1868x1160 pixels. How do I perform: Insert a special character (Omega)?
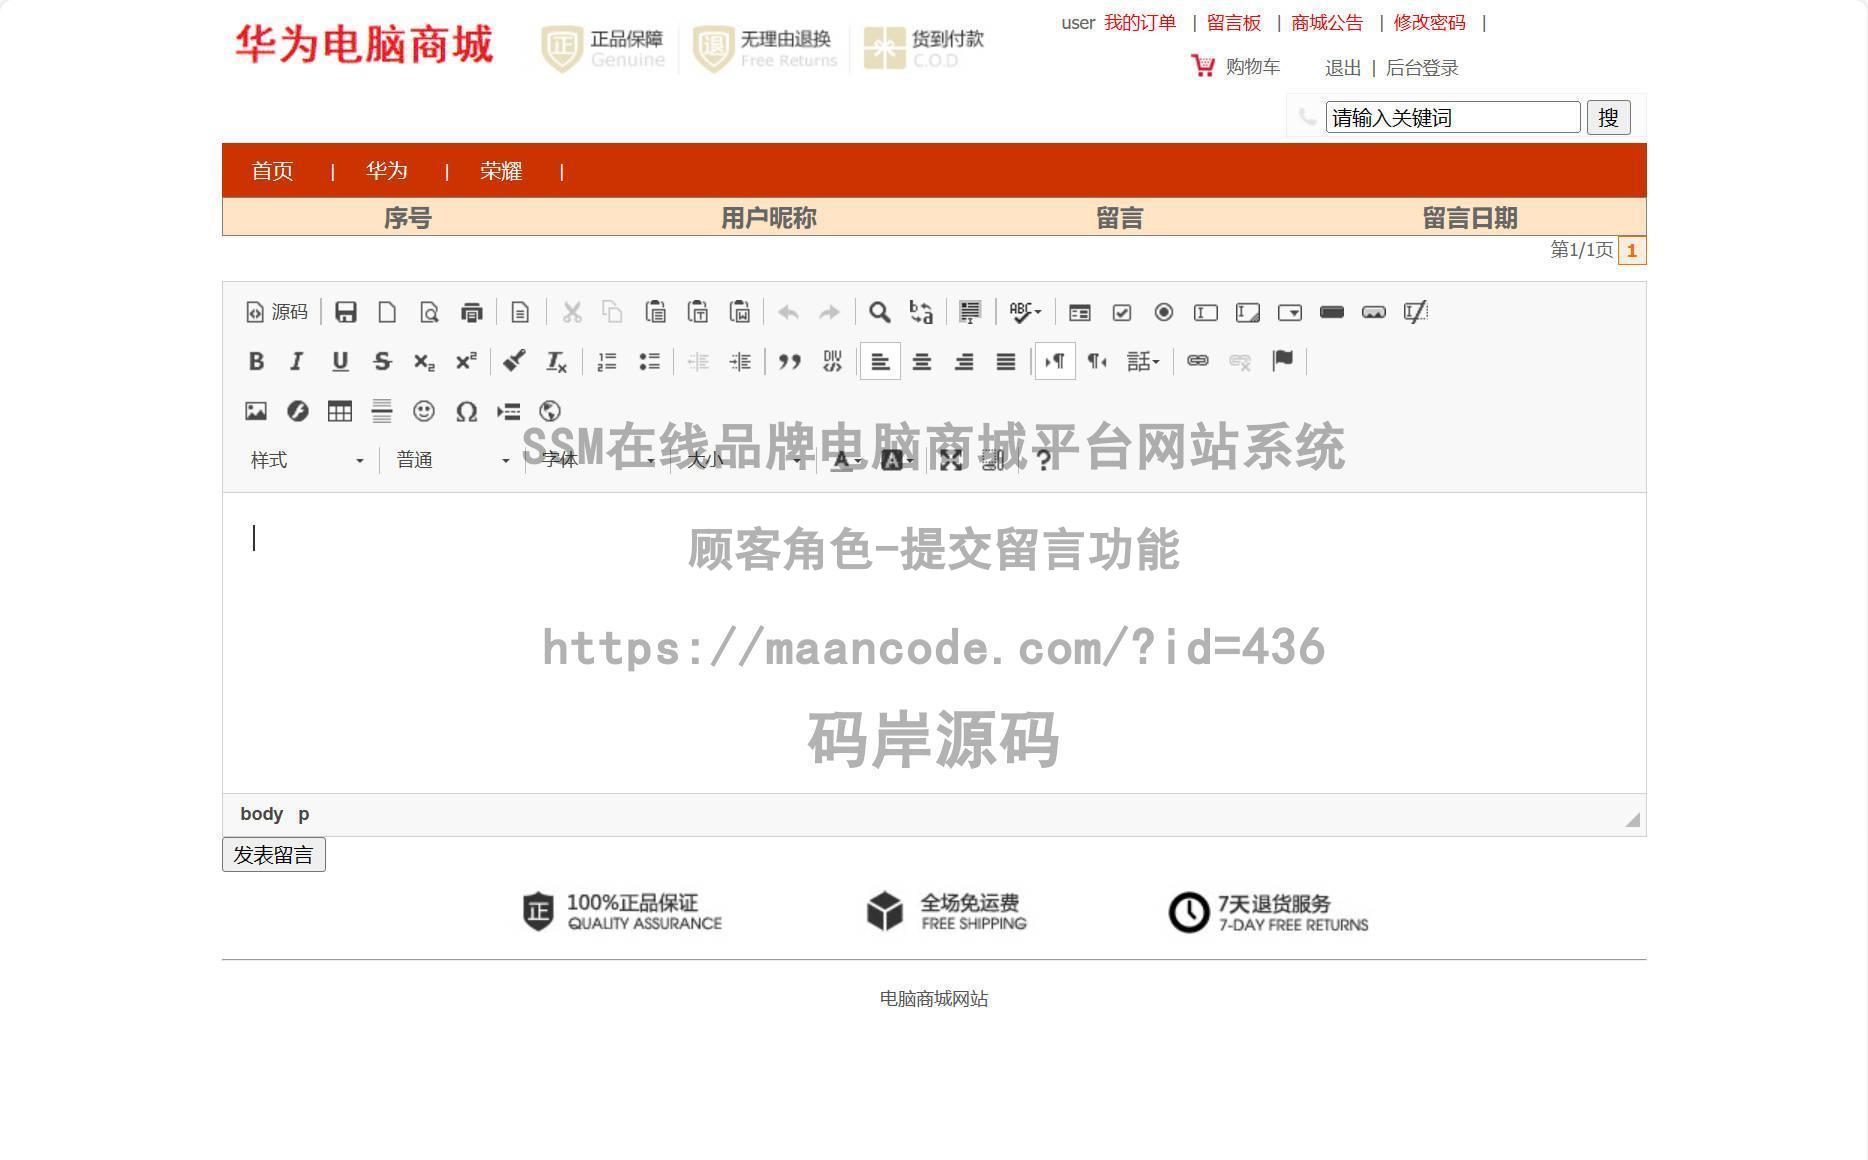(466, 411)
